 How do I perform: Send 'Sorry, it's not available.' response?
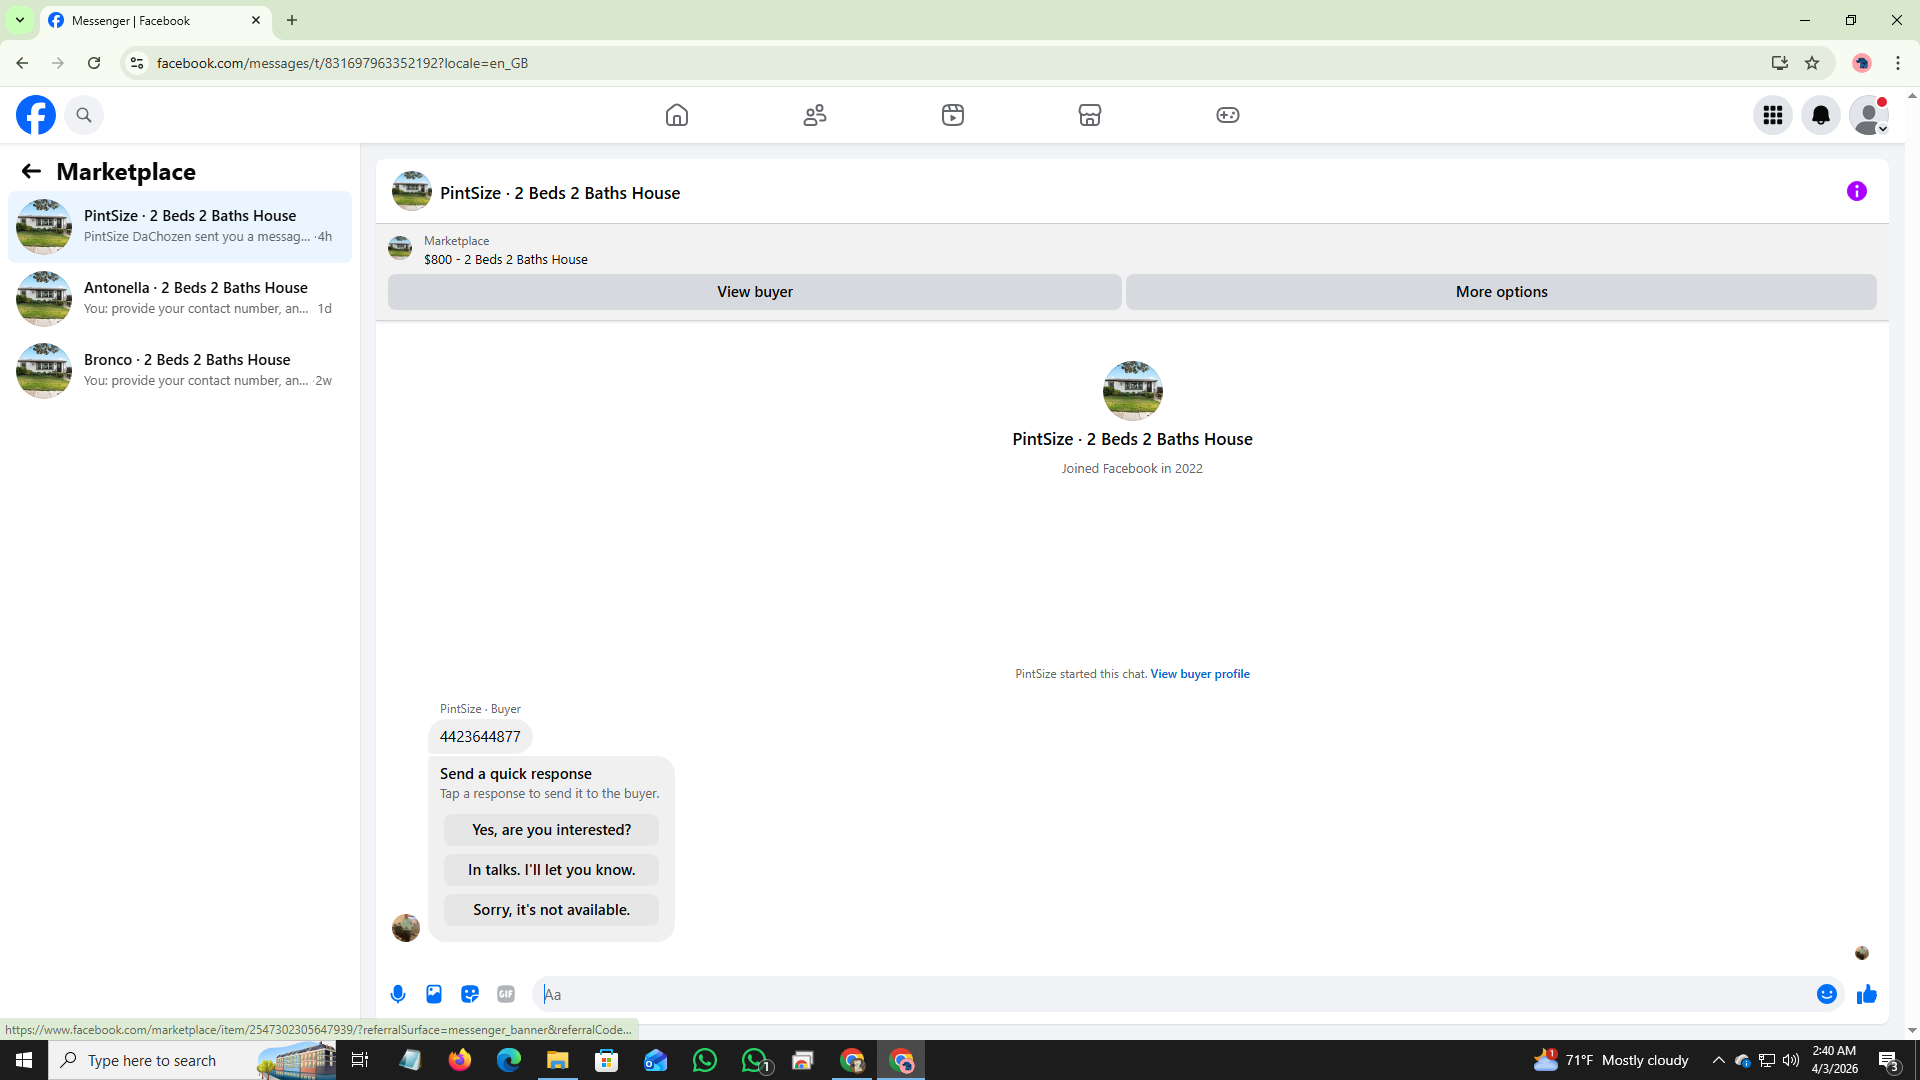[551, 910]
